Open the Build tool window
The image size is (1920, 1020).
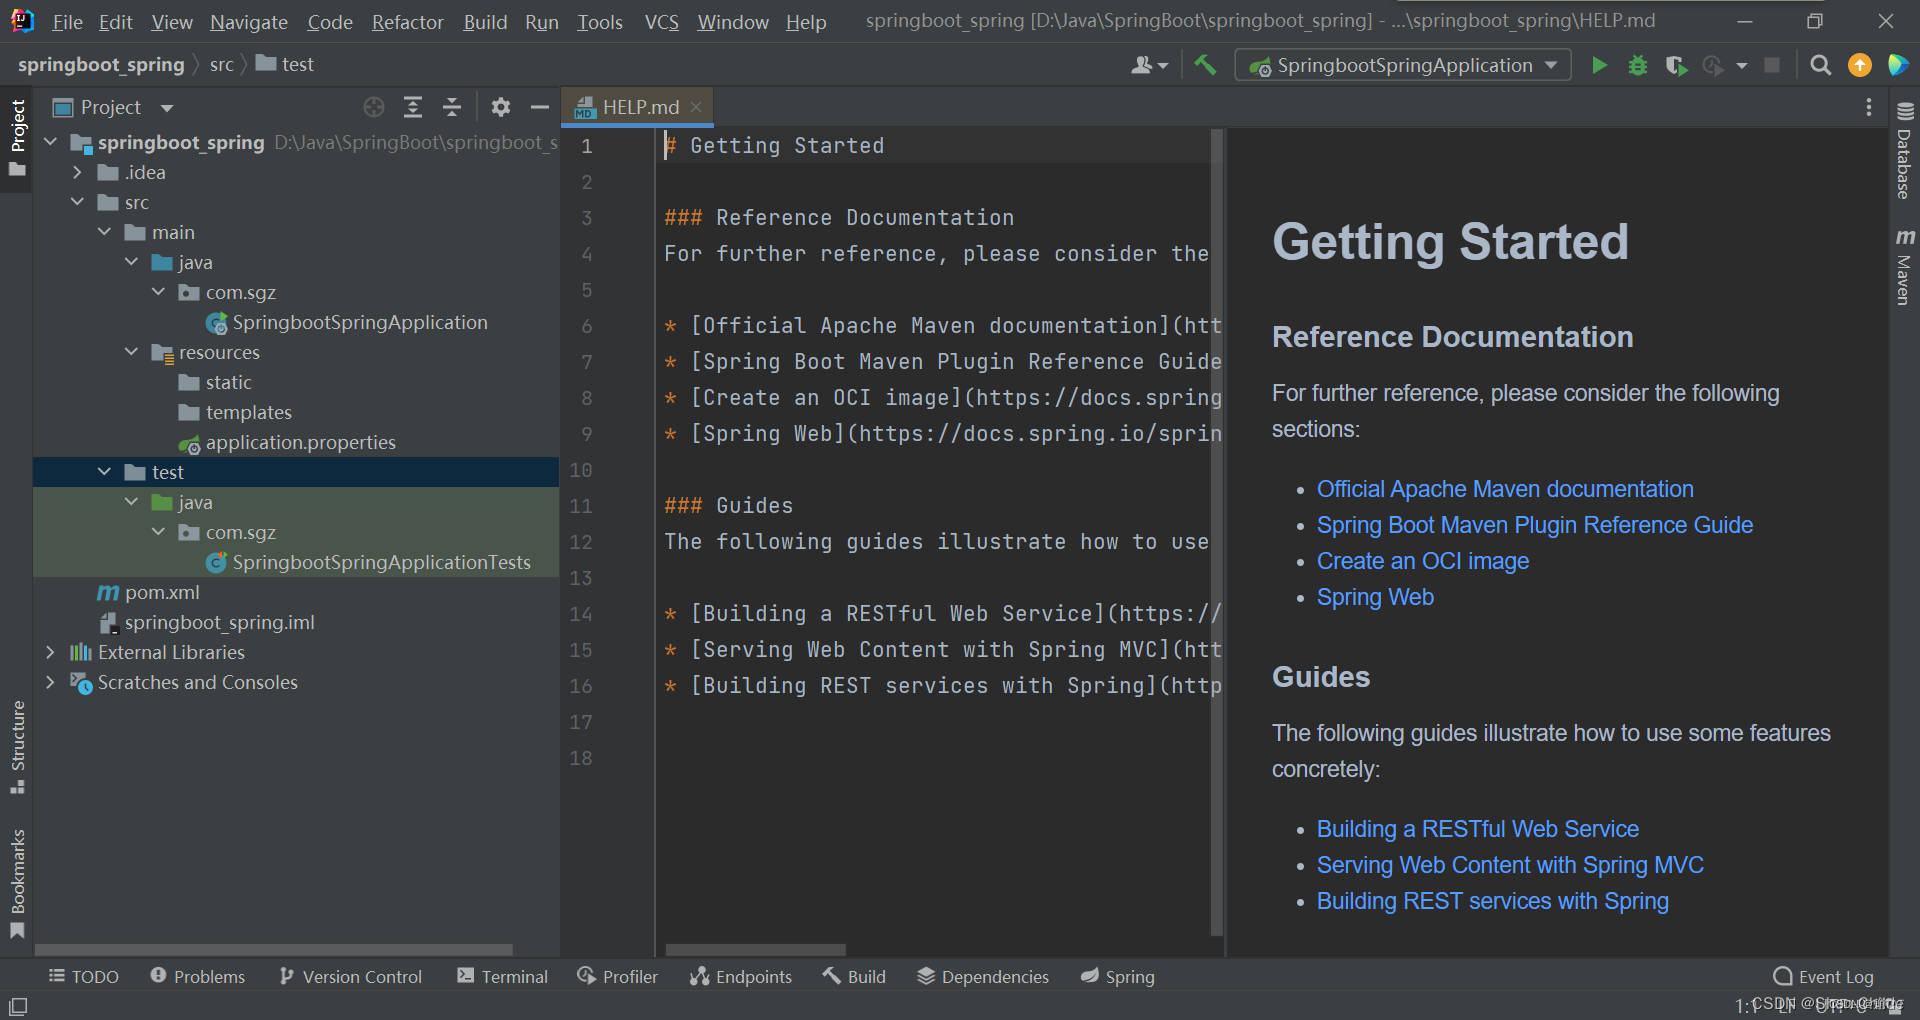(x=855, y=976)
